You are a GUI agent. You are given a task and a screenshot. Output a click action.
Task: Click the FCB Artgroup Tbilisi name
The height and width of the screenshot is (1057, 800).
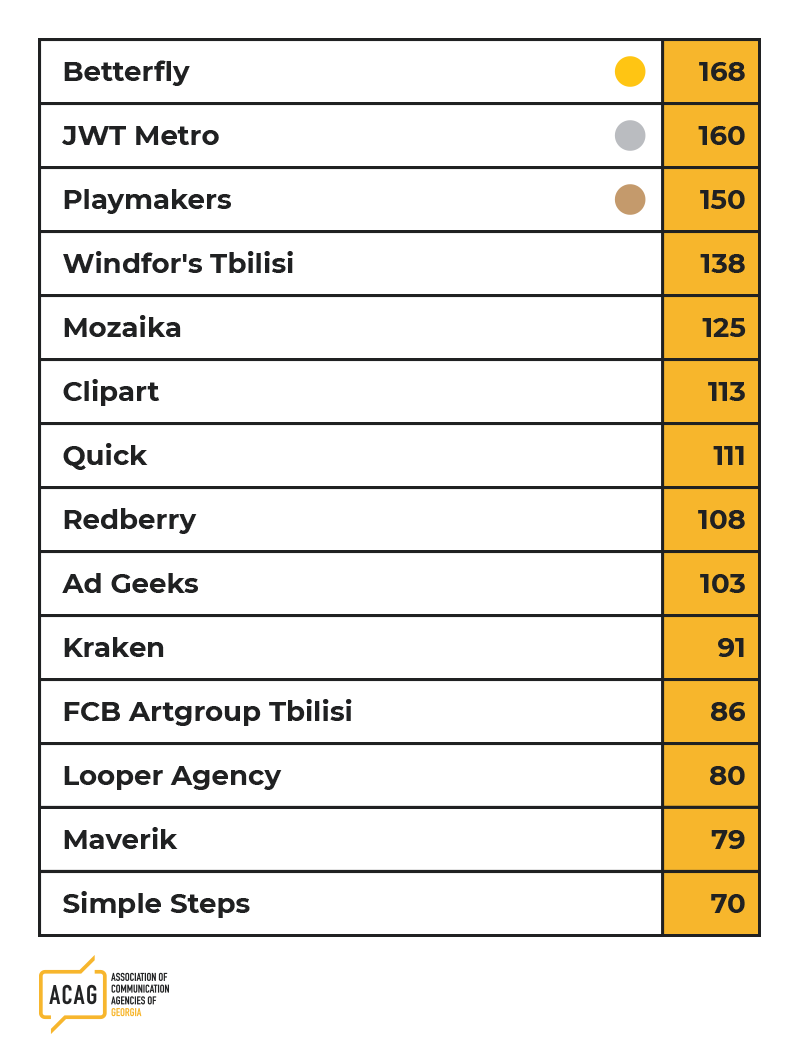pos(208,713)
